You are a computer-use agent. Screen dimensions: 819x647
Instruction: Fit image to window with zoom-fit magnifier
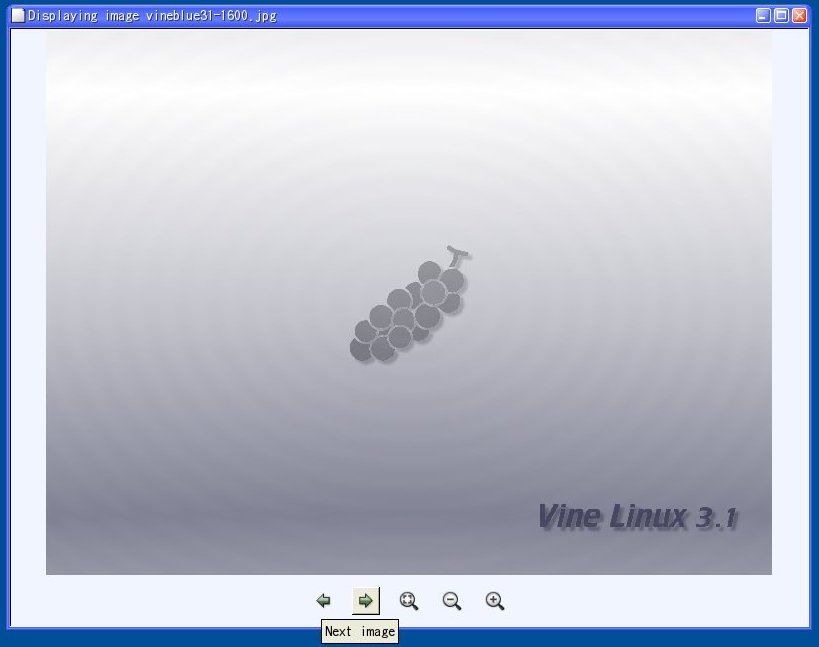(408, 601)
